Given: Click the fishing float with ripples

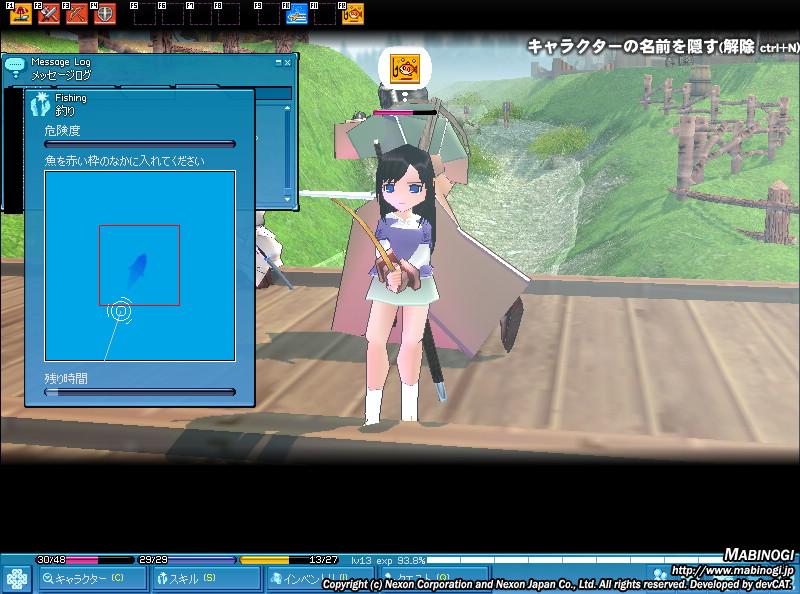Looking at the screenshot, I should [120, 310].
